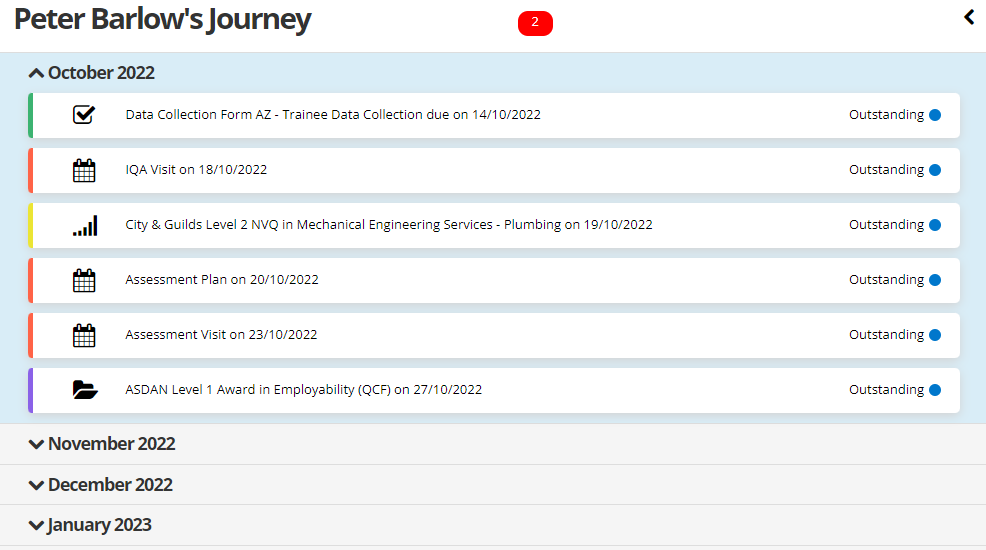Click the Outstanding status on Assessment Visit row
The image size is (986, 550).
(886, 335)
